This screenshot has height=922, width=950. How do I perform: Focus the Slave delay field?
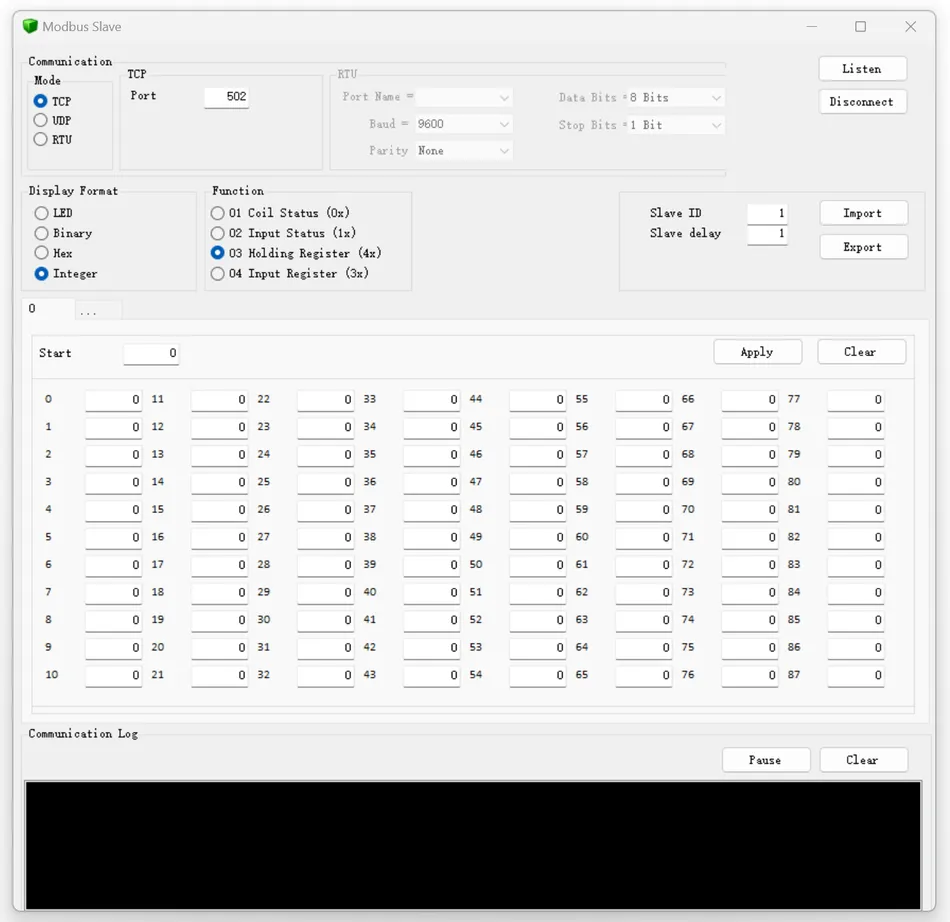point(767,234)
